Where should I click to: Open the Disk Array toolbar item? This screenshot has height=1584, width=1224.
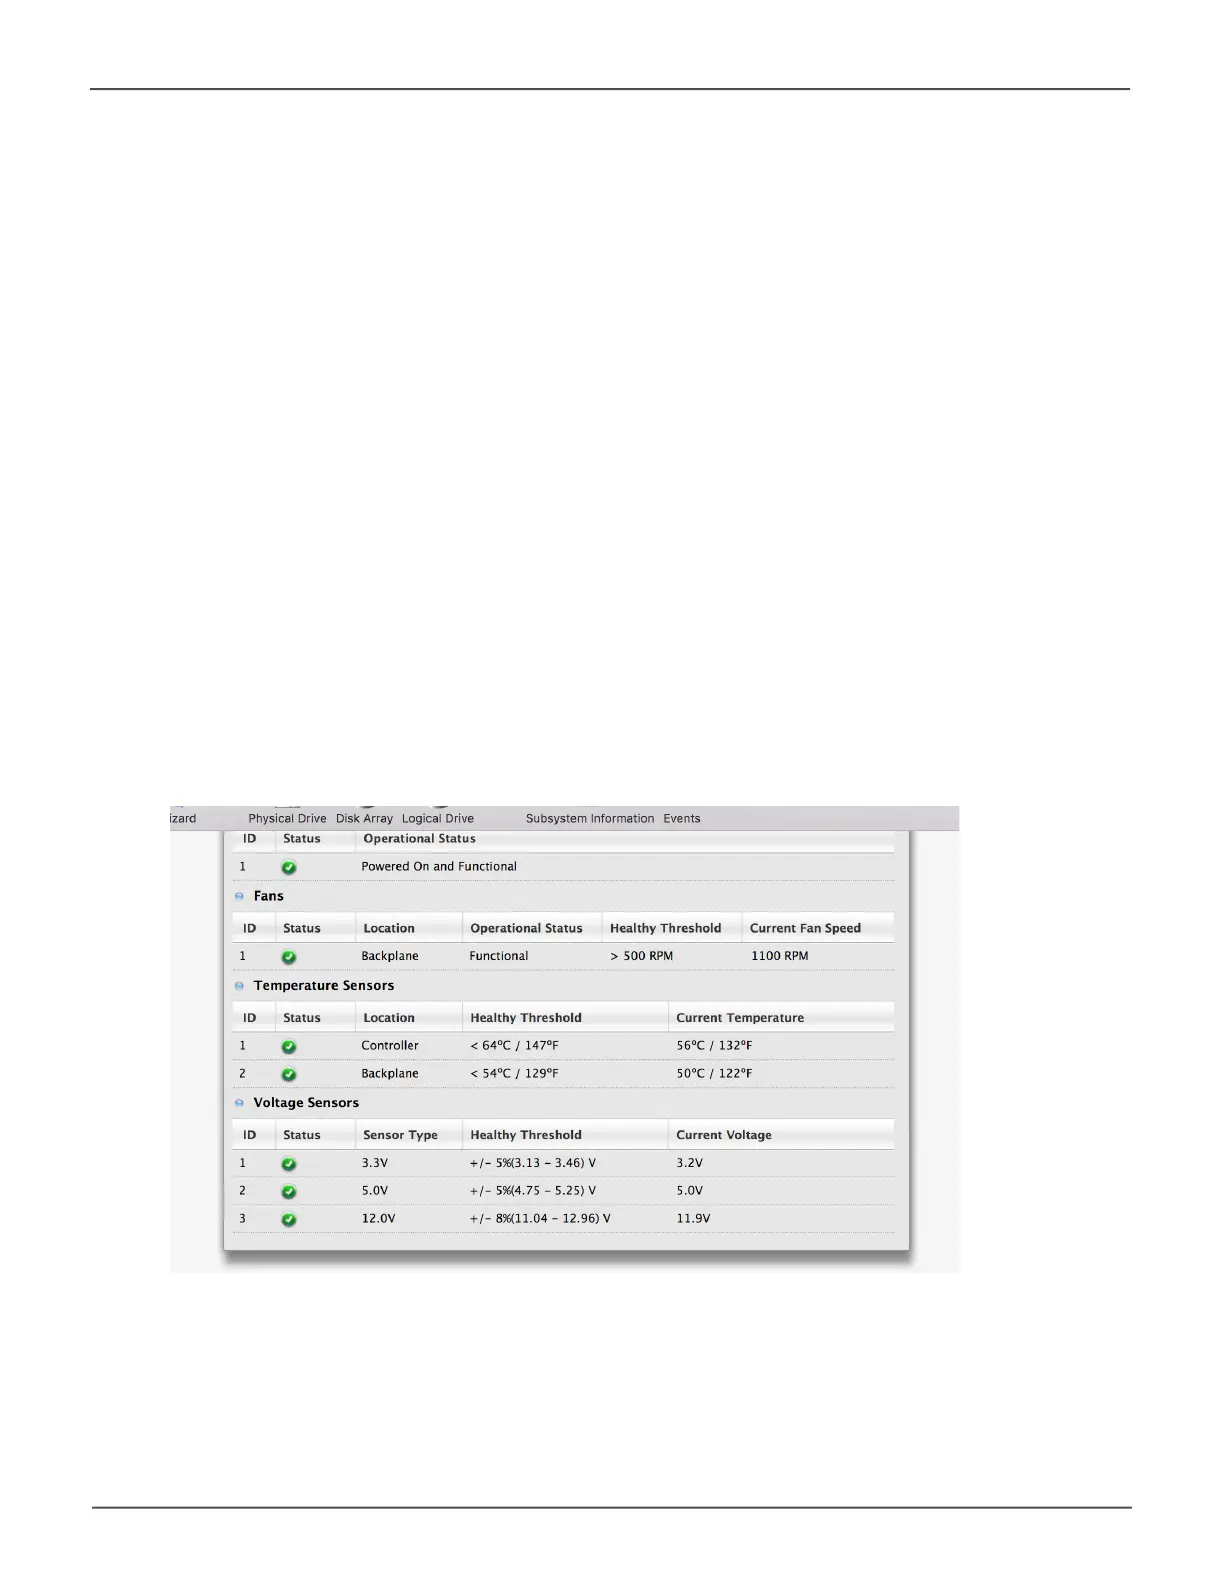coord(364,818)
